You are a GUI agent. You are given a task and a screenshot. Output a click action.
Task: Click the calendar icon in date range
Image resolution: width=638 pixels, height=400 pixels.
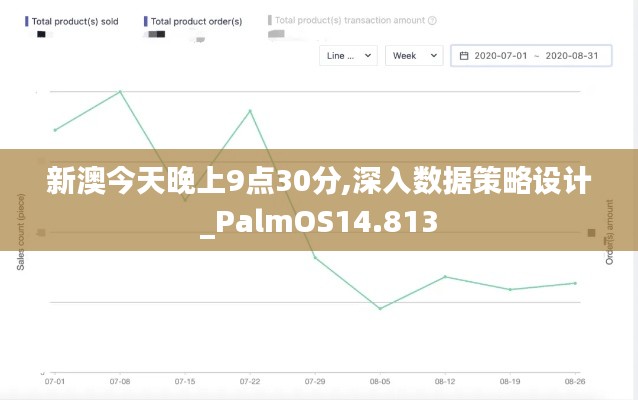[x=464, y=56]
